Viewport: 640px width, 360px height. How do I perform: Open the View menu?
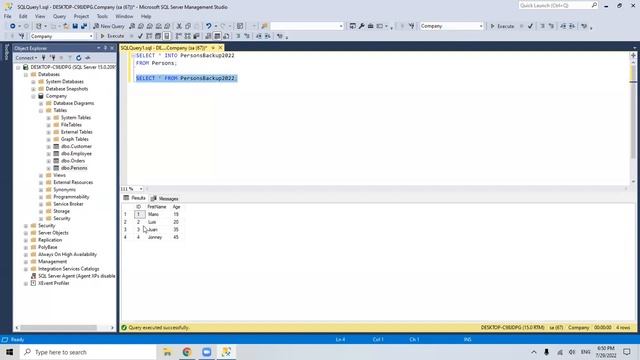click(x=40, y=16)
